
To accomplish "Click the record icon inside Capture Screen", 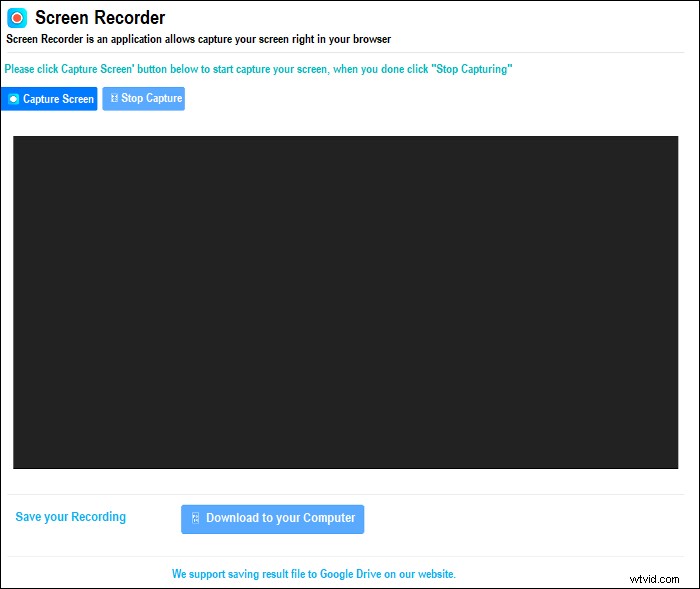I will (x=14, y=99).
